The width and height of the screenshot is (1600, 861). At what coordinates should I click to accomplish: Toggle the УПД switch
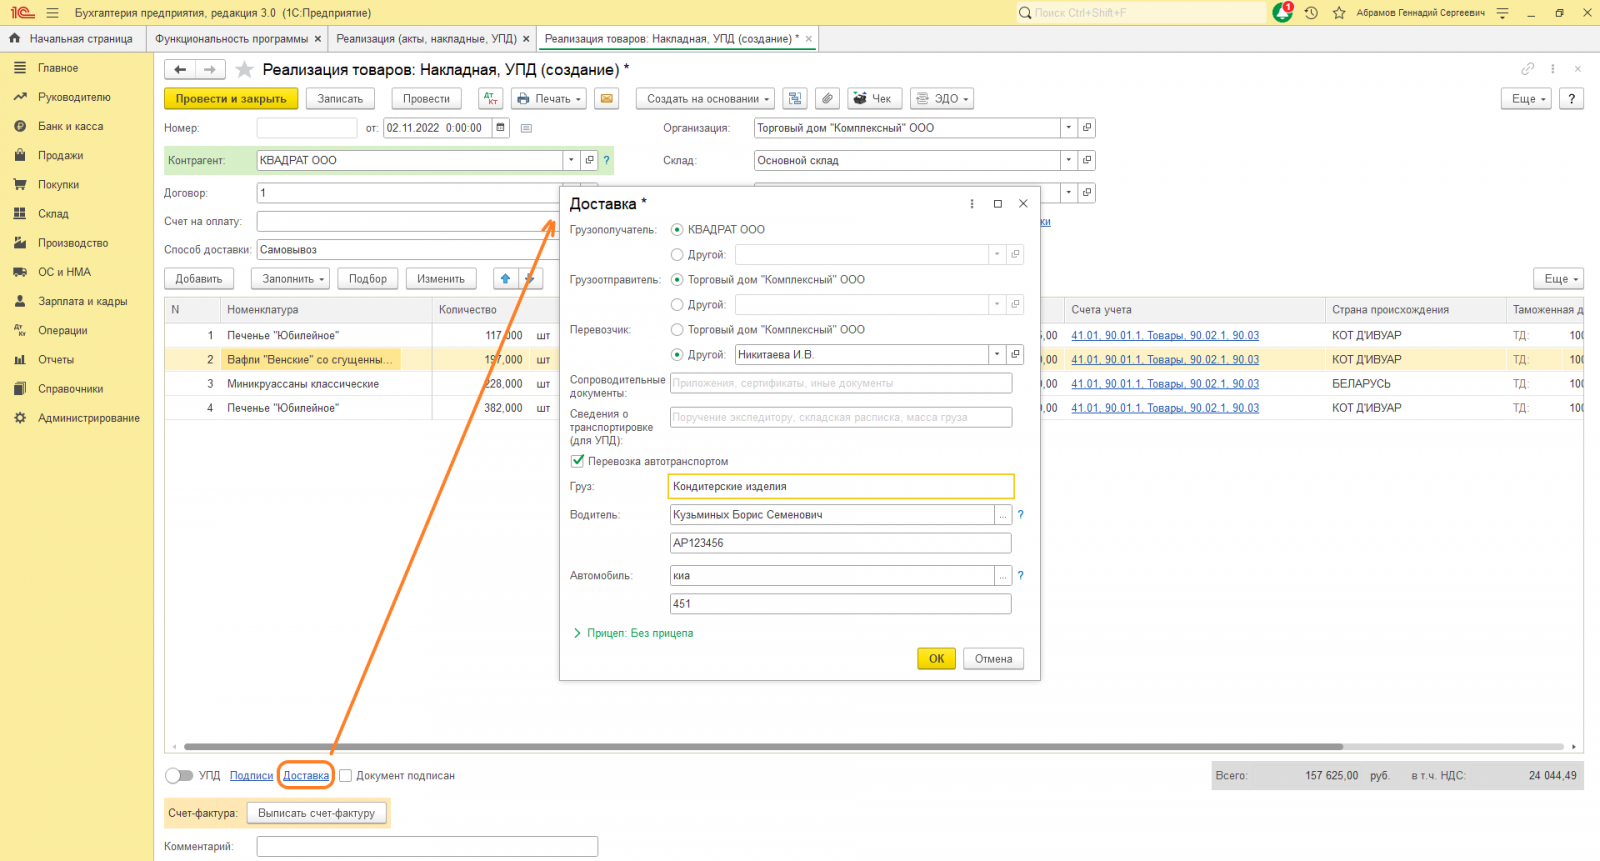tap(179, 776)
